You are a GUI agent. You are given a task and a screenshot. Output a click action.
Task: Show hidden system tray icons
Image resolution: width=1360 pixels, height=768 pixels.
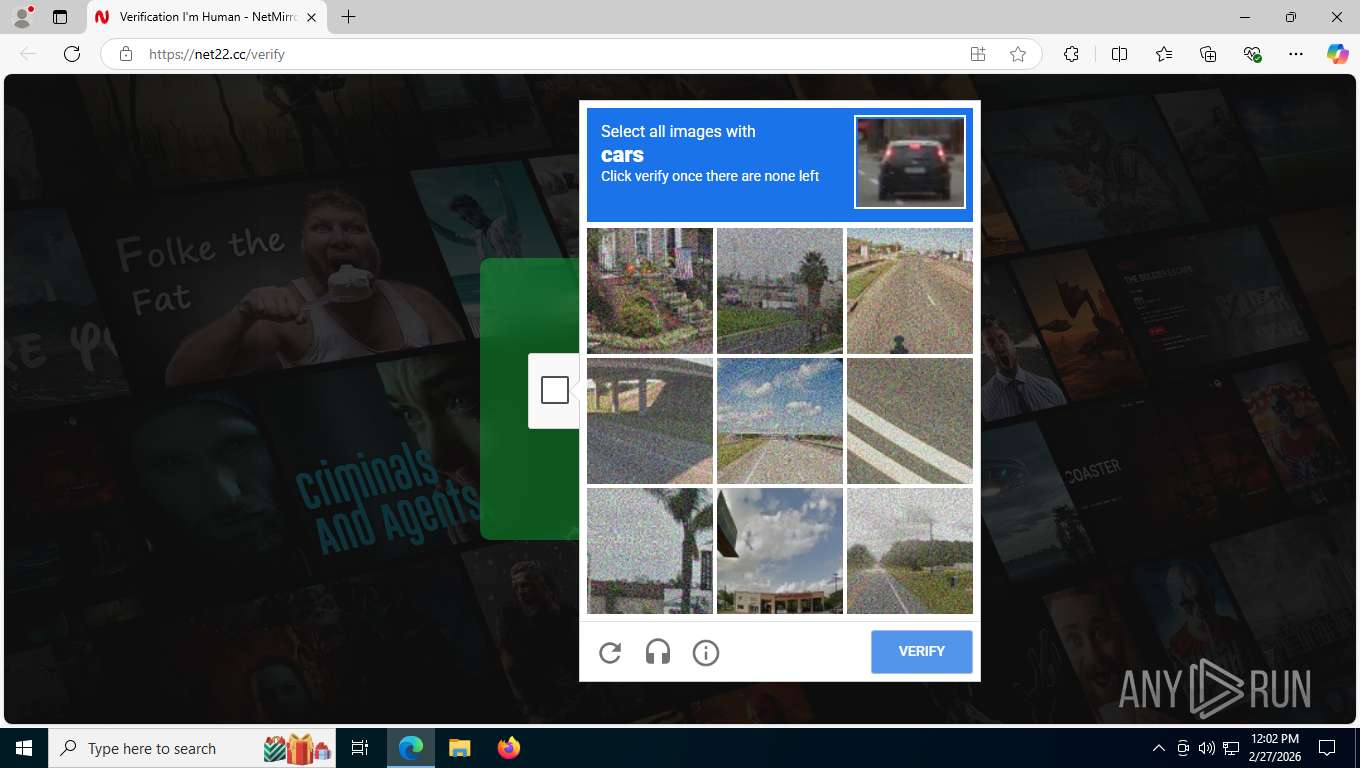click(1159, 748)
